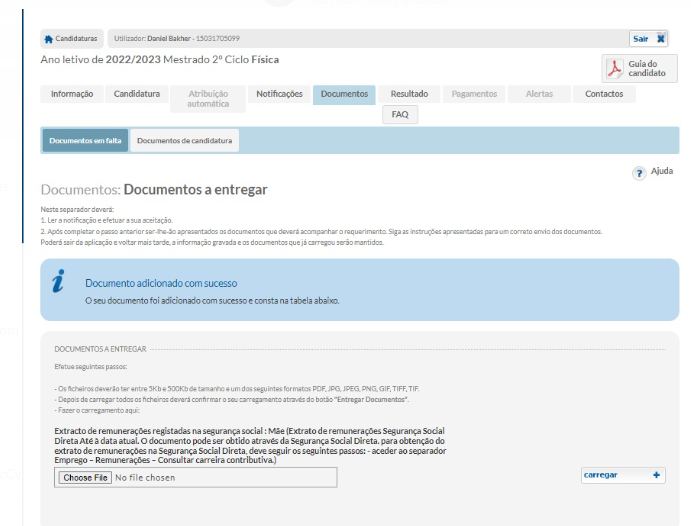This screenshot has width=691, height=526.
Task: Select the Pagamentos tab
Action: point(474,94)
